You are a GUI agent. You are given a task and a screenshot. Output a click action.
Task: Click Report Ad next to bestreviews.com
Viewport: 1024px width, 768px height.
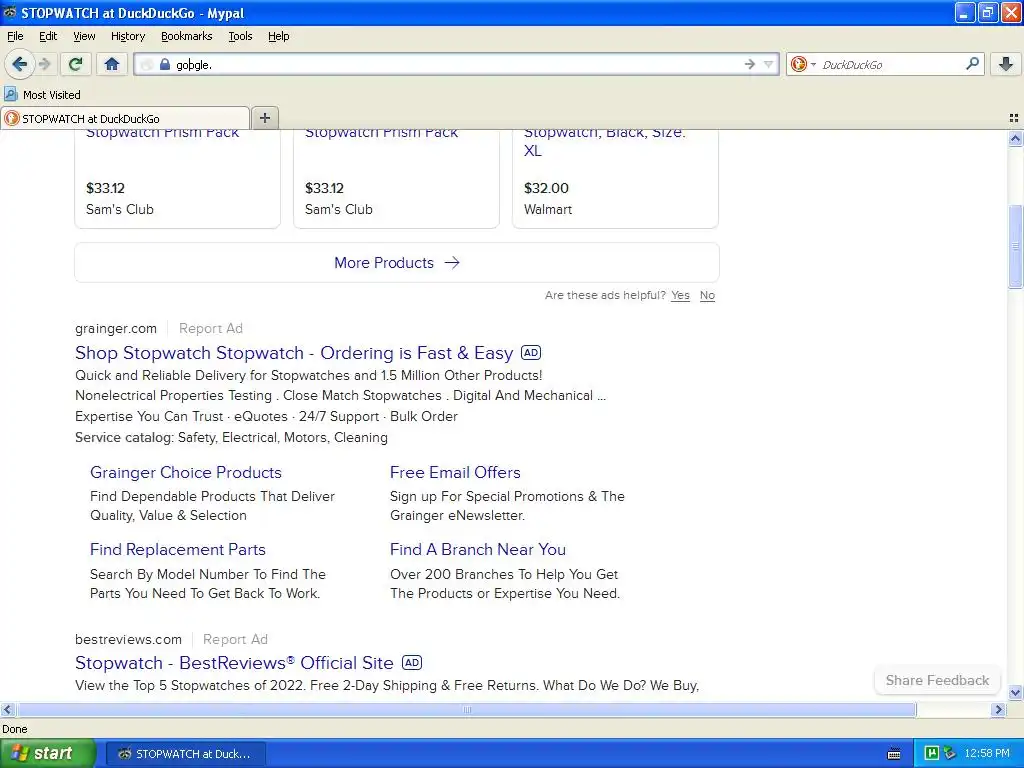coord(235,639)
